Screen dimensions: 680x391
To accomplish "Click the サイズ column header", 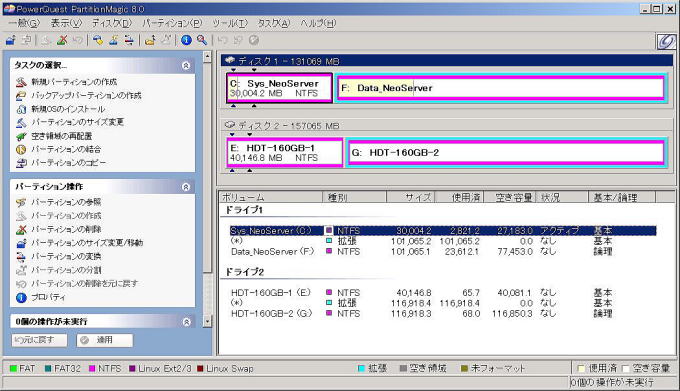I will 410,197.
